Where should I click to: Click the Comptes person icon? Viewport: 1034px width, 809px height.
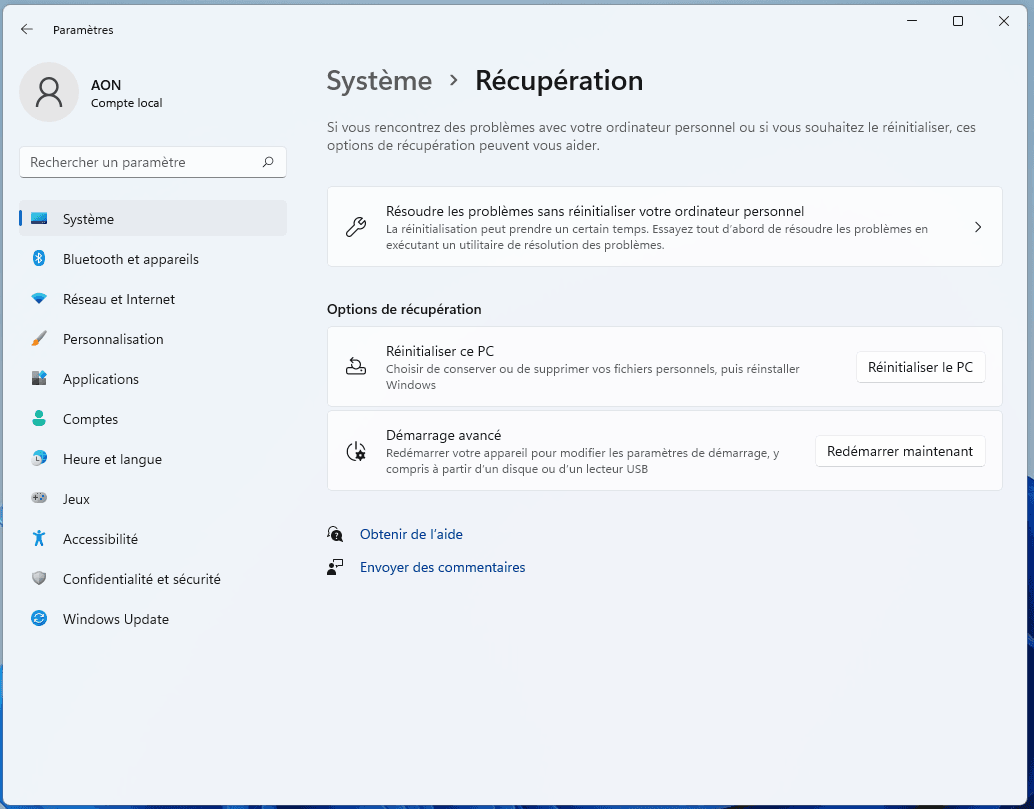point(39,419)
